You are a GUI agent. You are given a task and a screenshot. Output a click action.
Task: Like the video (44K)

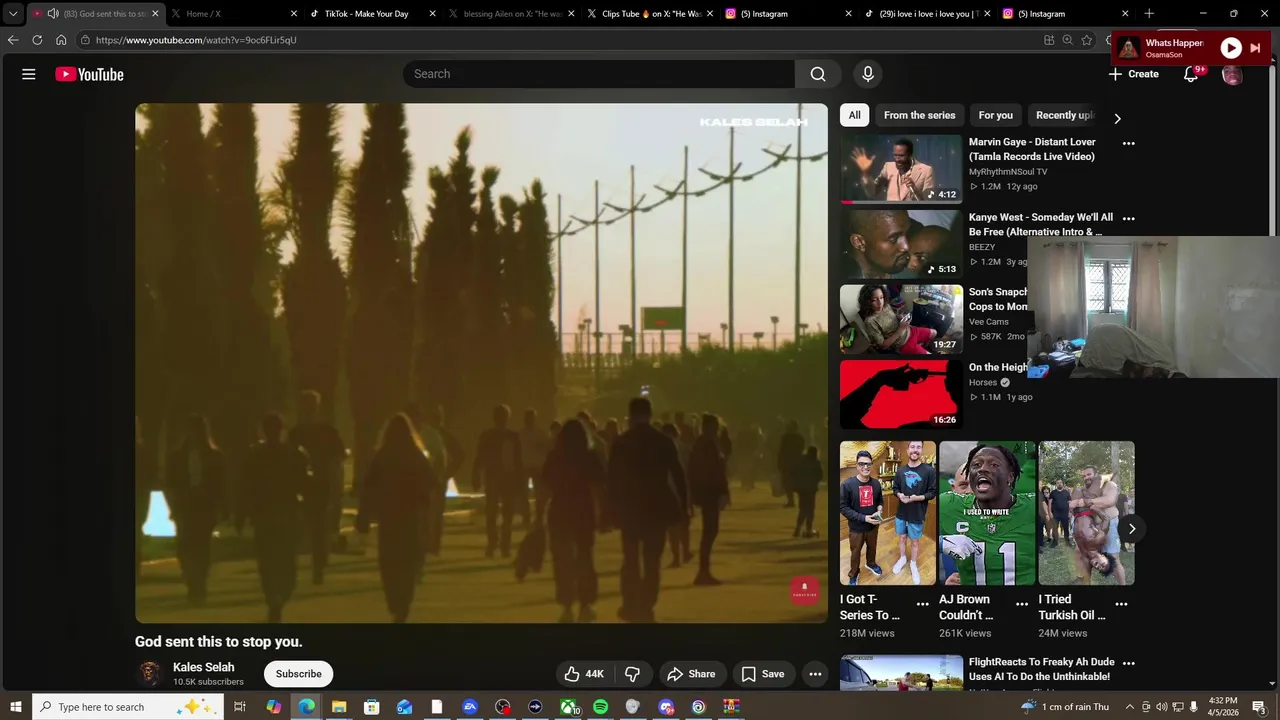coord(583,674)
